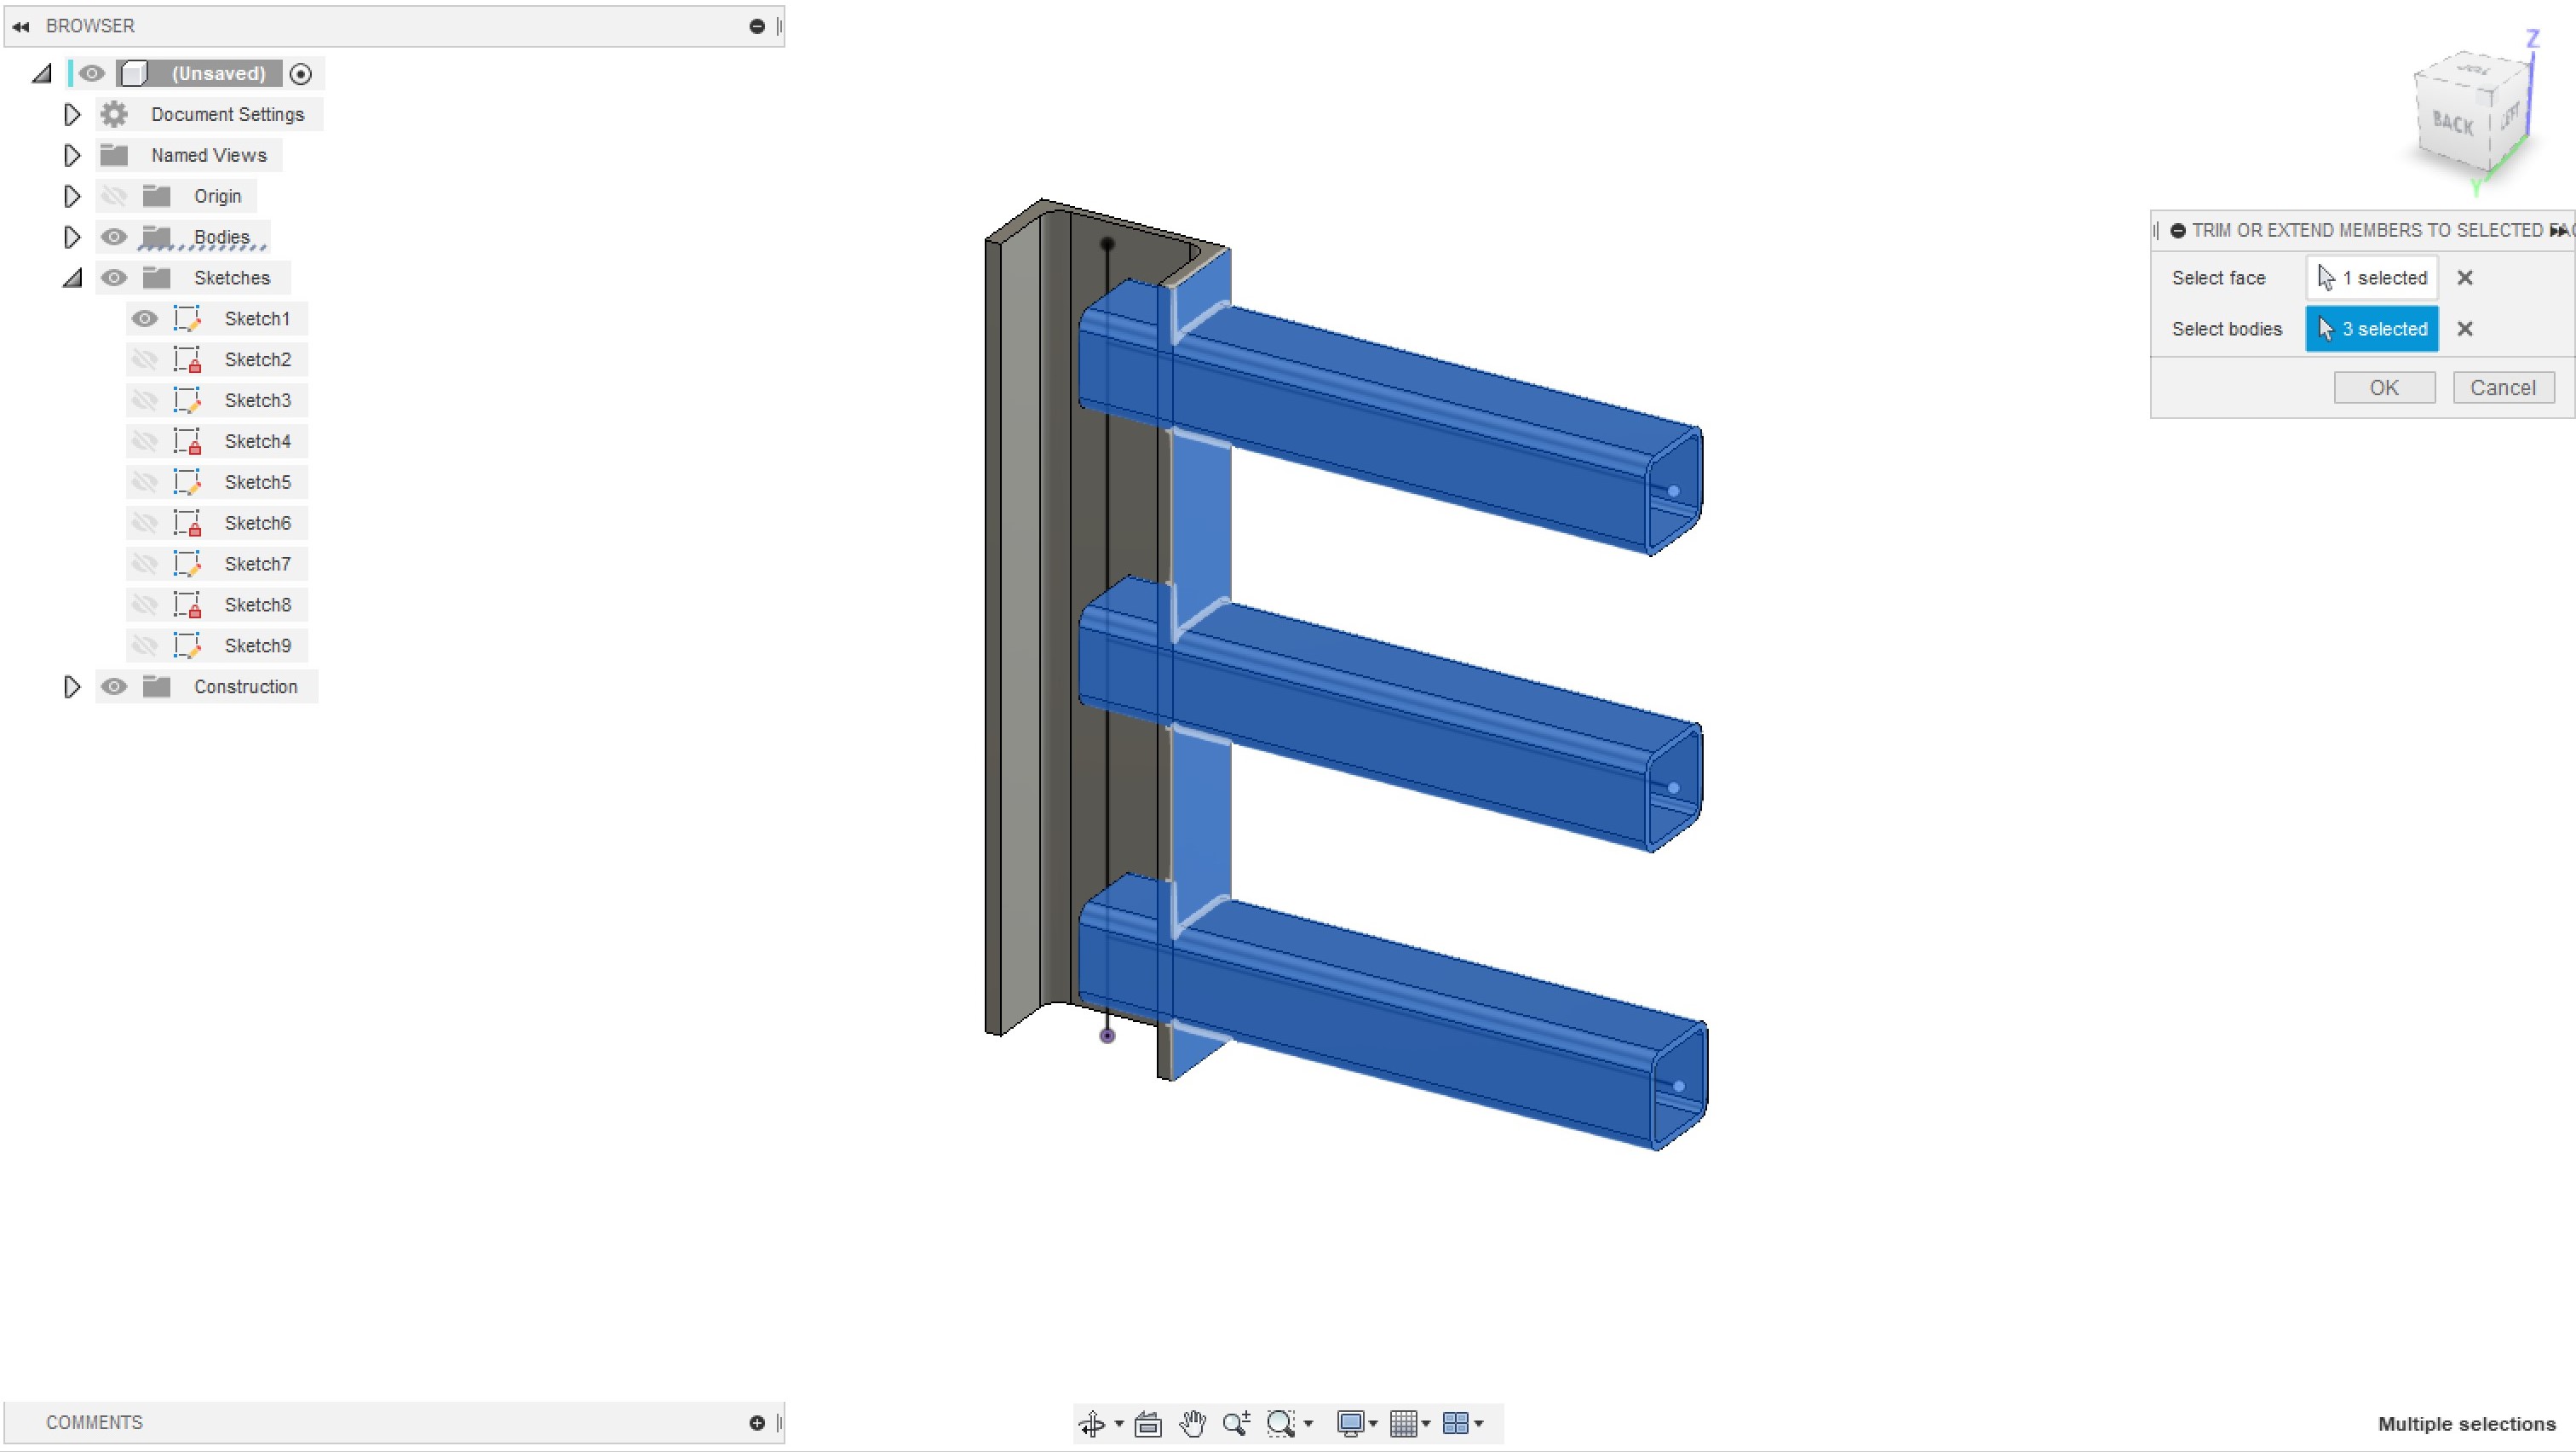Show Sketch2 via its hidden eye icon
This screenshot has height=1452, width=2576.
pyautogui.click(x=145, y=360)
